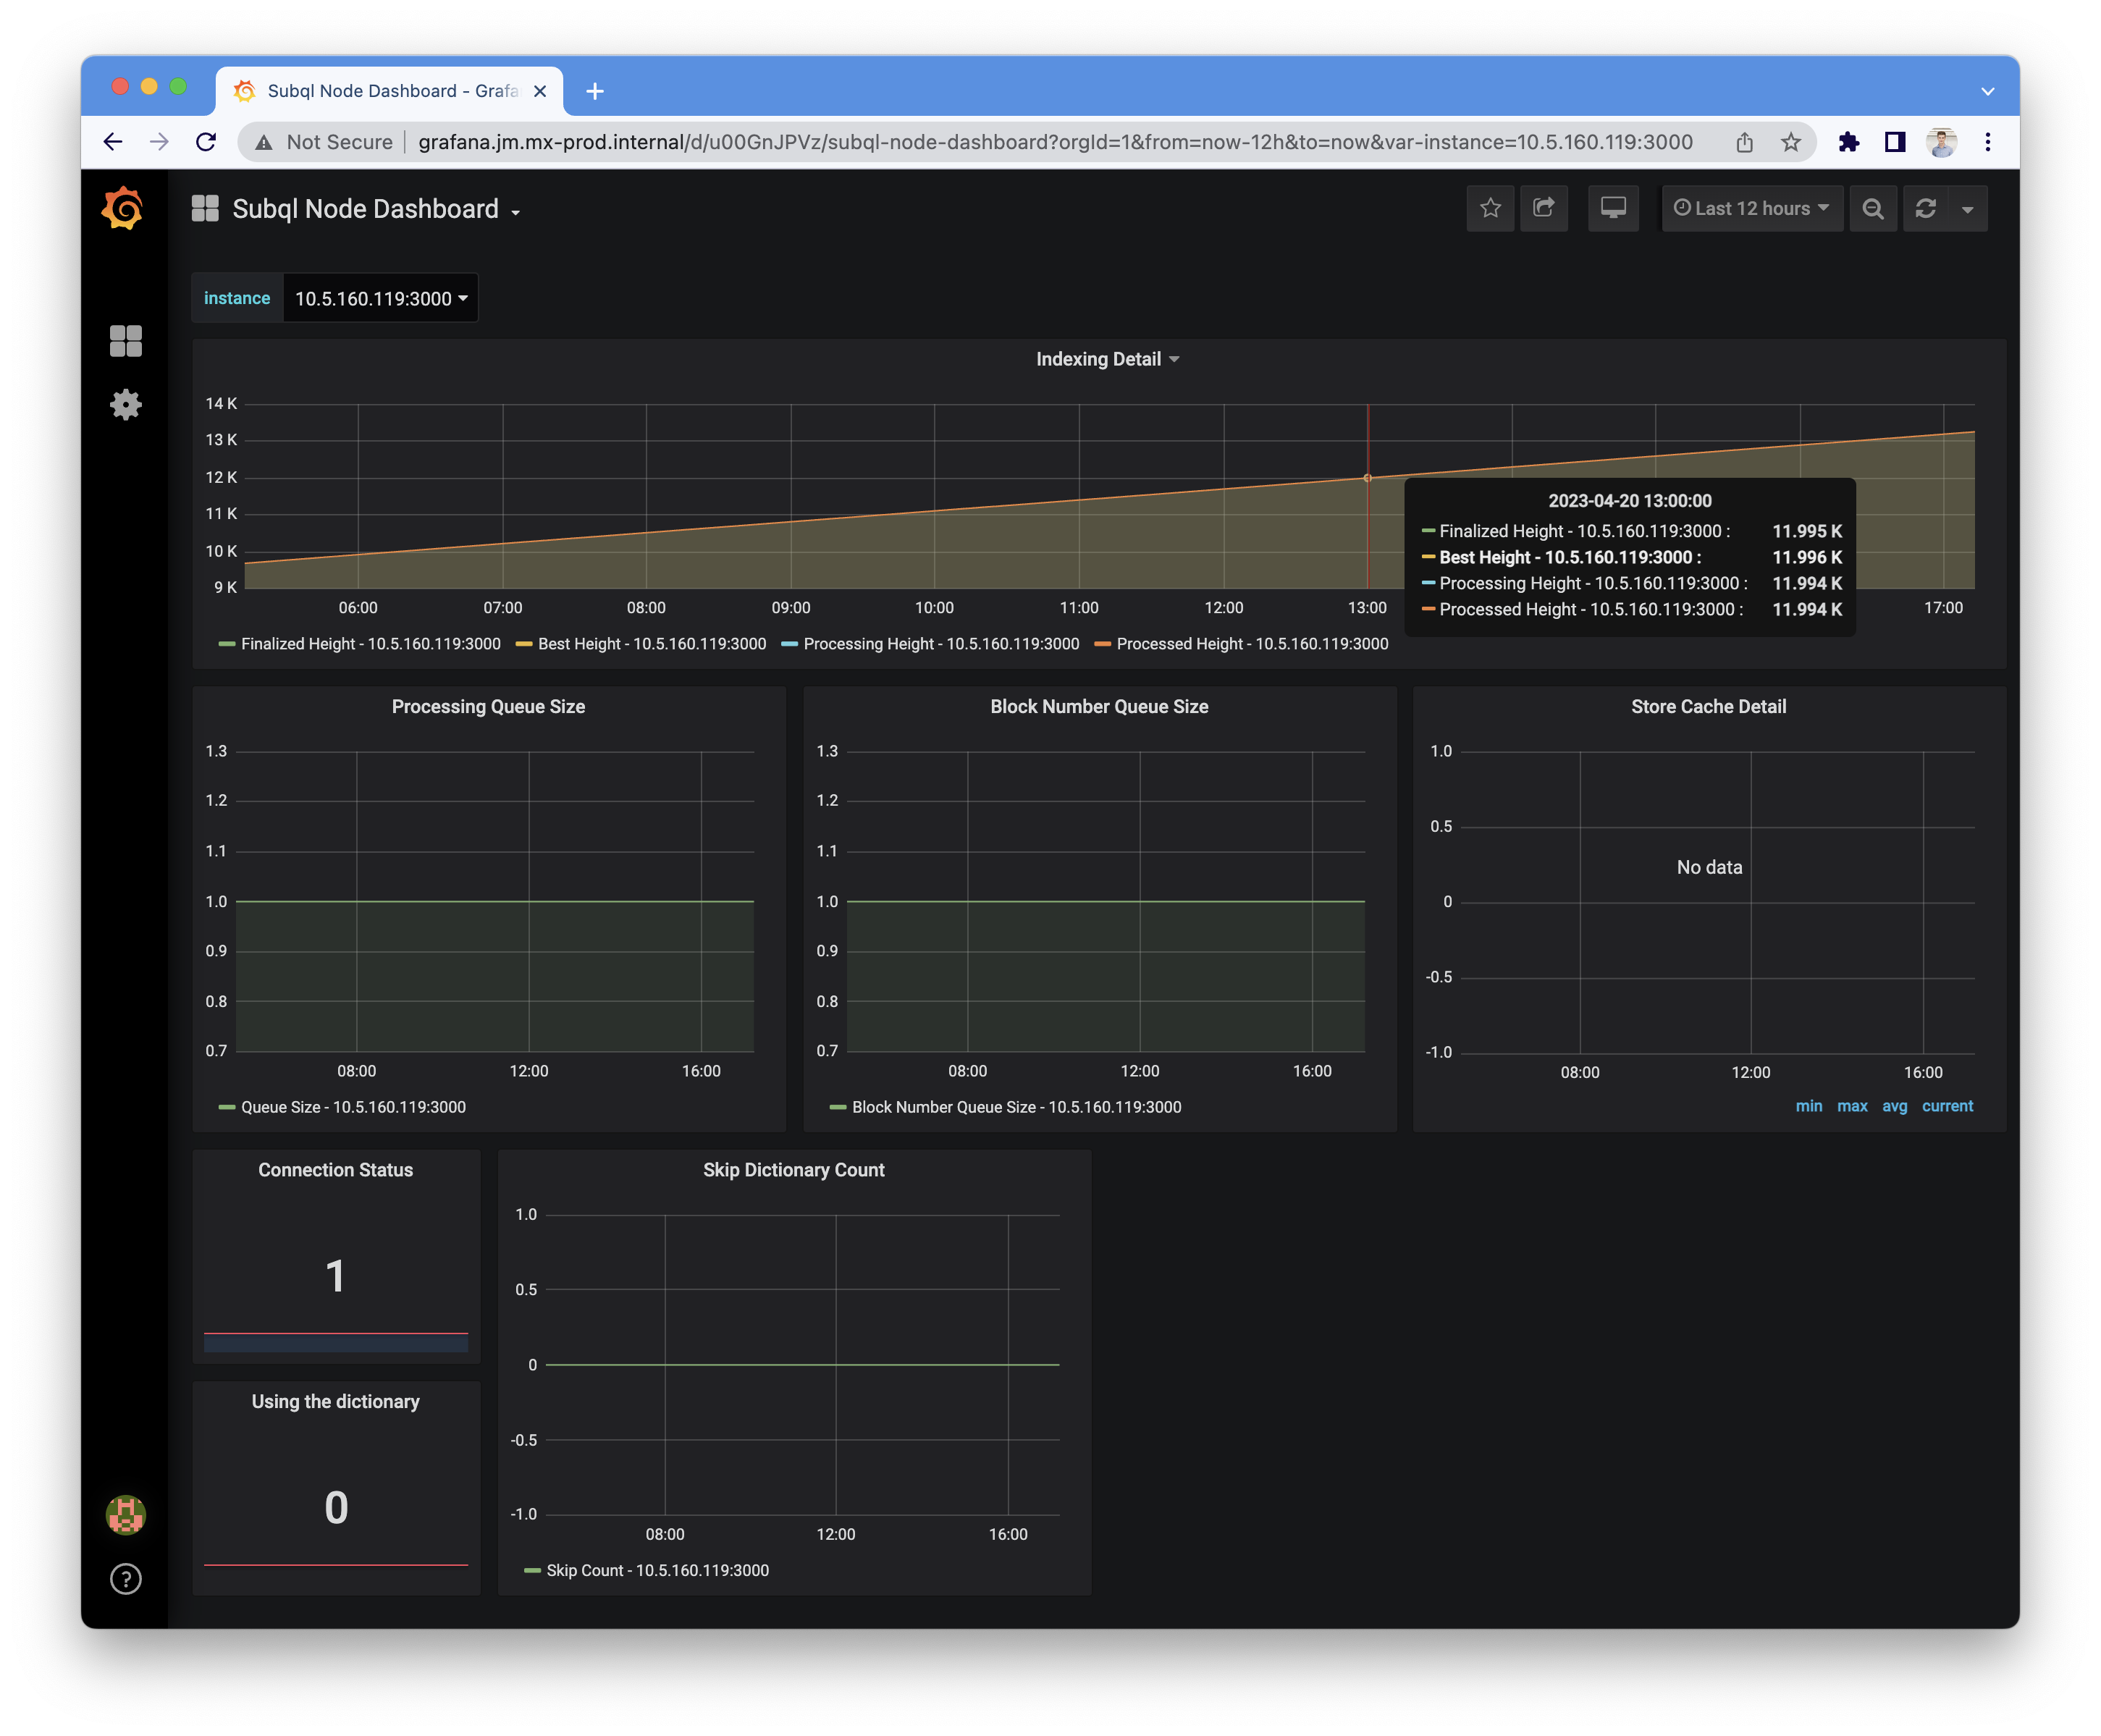
Task: Click the Best Height legend color swatch
Action: coord(524,644)
